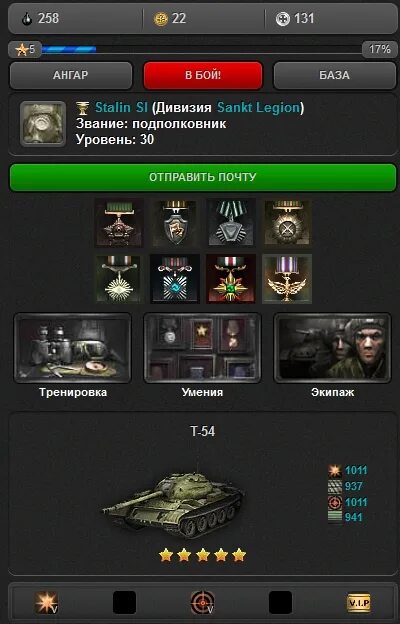Open Умения skills section
This screenshot has height=624, width=400.
(x=203, y=348)
